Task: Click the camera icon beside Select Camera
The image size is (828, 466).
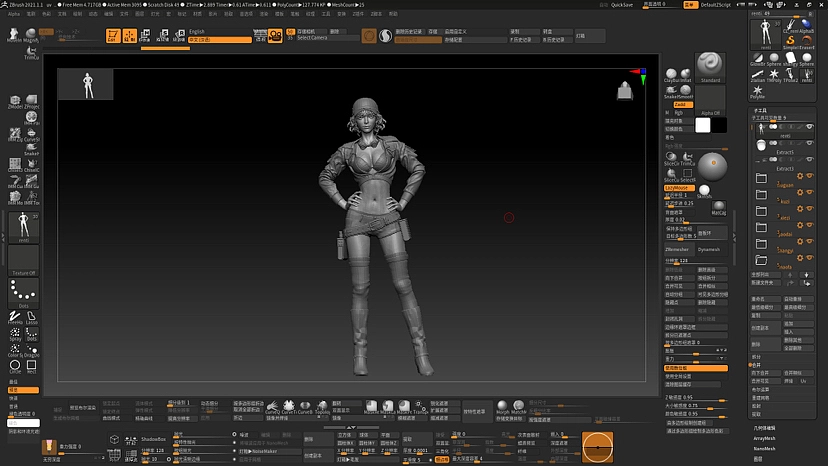Action: [275, 35]
